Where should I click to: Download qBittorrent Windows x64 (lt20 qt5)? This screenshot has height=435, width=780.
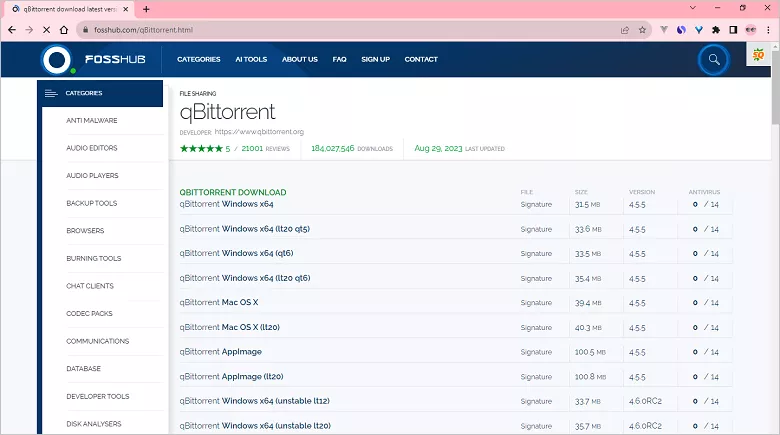(245, 229)
